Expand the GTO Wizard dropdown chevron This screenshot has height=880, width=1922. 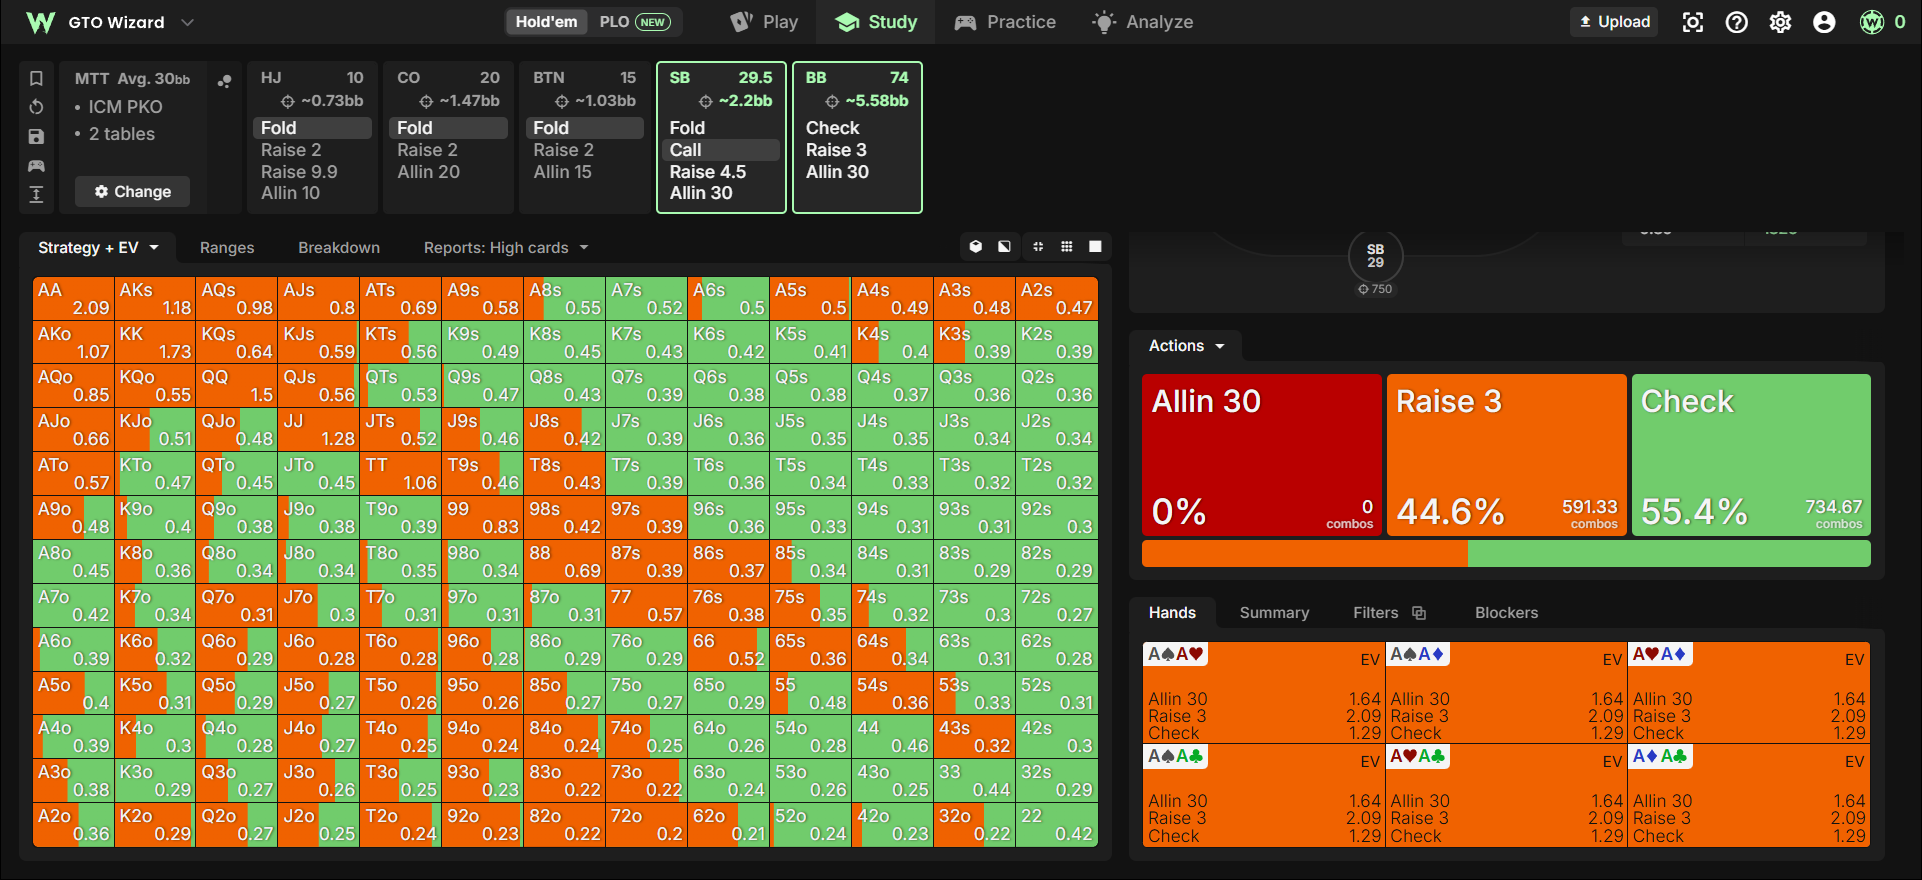tap(187, 22)
